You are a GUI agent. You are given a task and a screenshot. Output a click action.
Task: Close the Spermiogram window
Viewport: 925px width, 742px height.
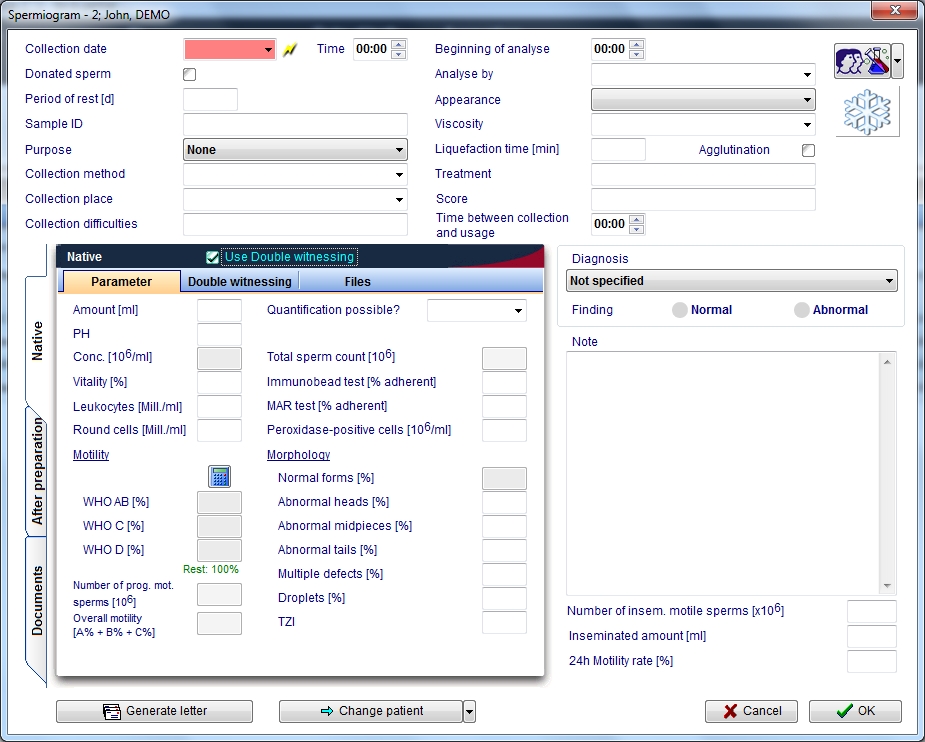[894, 10]
